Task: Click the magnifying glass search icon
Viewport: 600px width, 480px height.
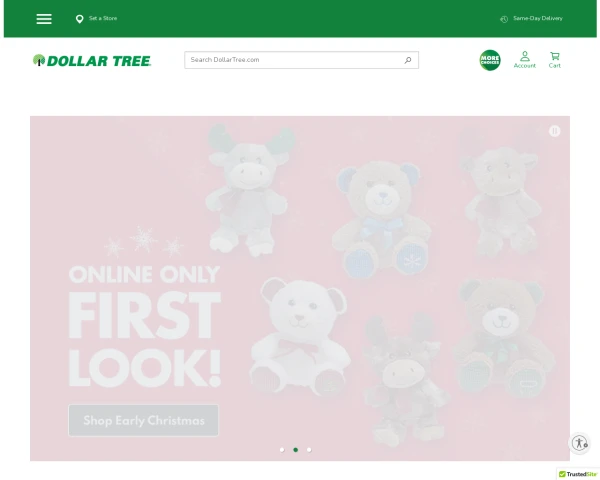Action: tap(408, 60)
